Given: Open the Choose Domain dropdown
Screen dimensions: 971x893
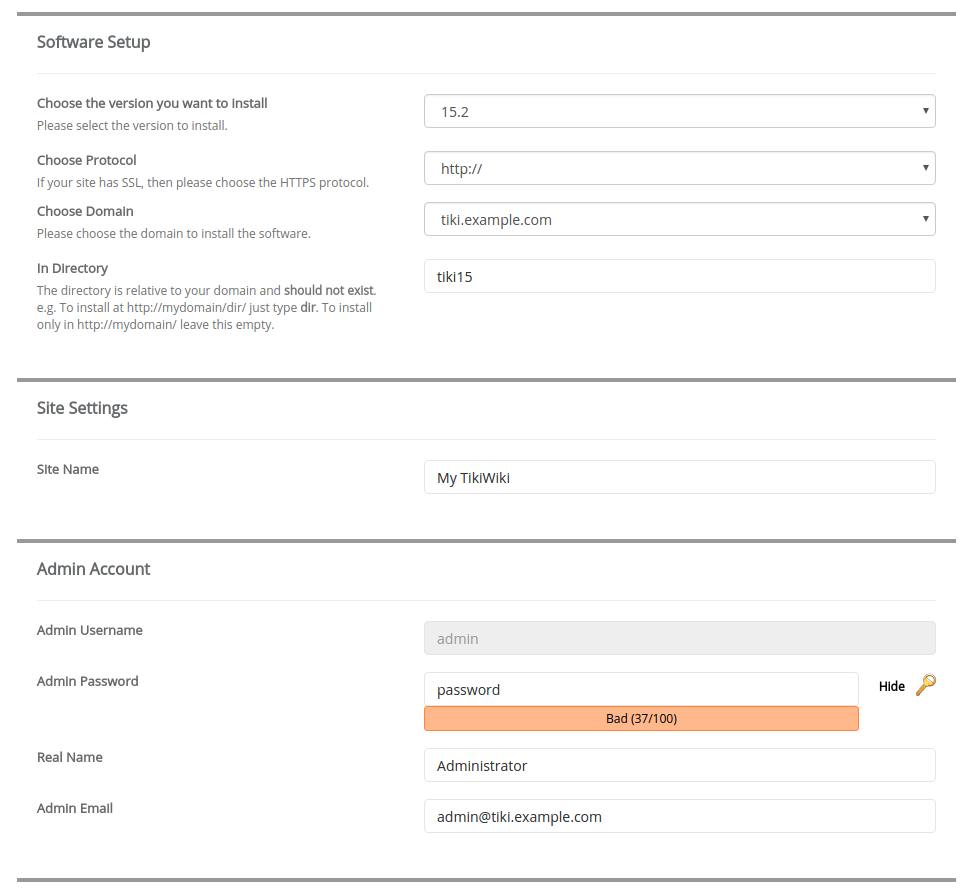Looking at the screenshot, I should pyautogui.click(x=679, y=220).
